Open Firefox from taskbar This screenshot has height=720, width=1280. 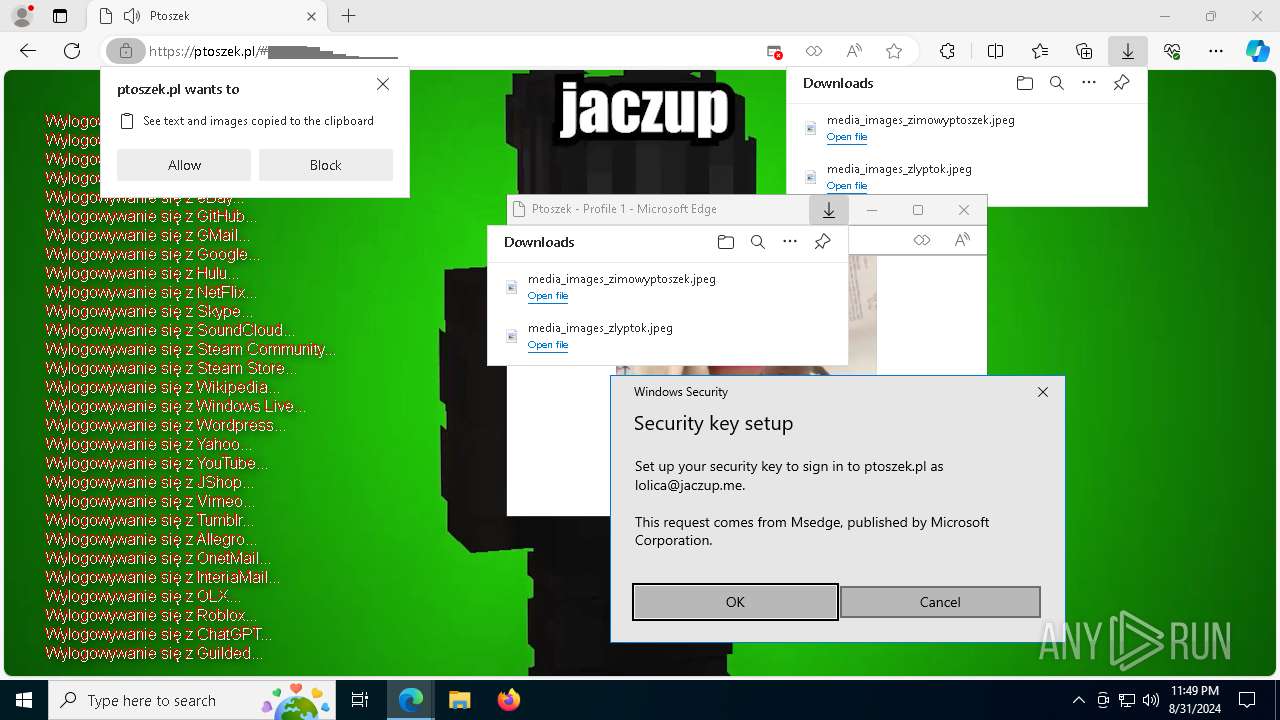pyautogui.click(x=508, y=700)
